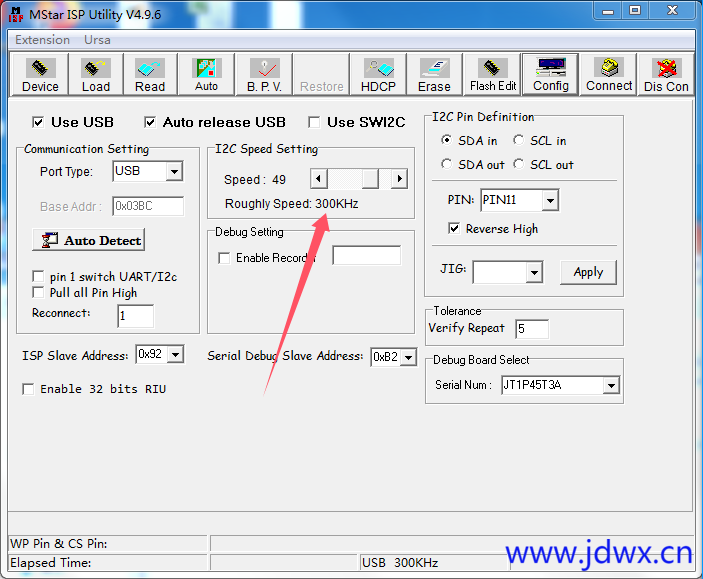Click the 'Roughly Speed: 300KHz' text

coord(291,204)
